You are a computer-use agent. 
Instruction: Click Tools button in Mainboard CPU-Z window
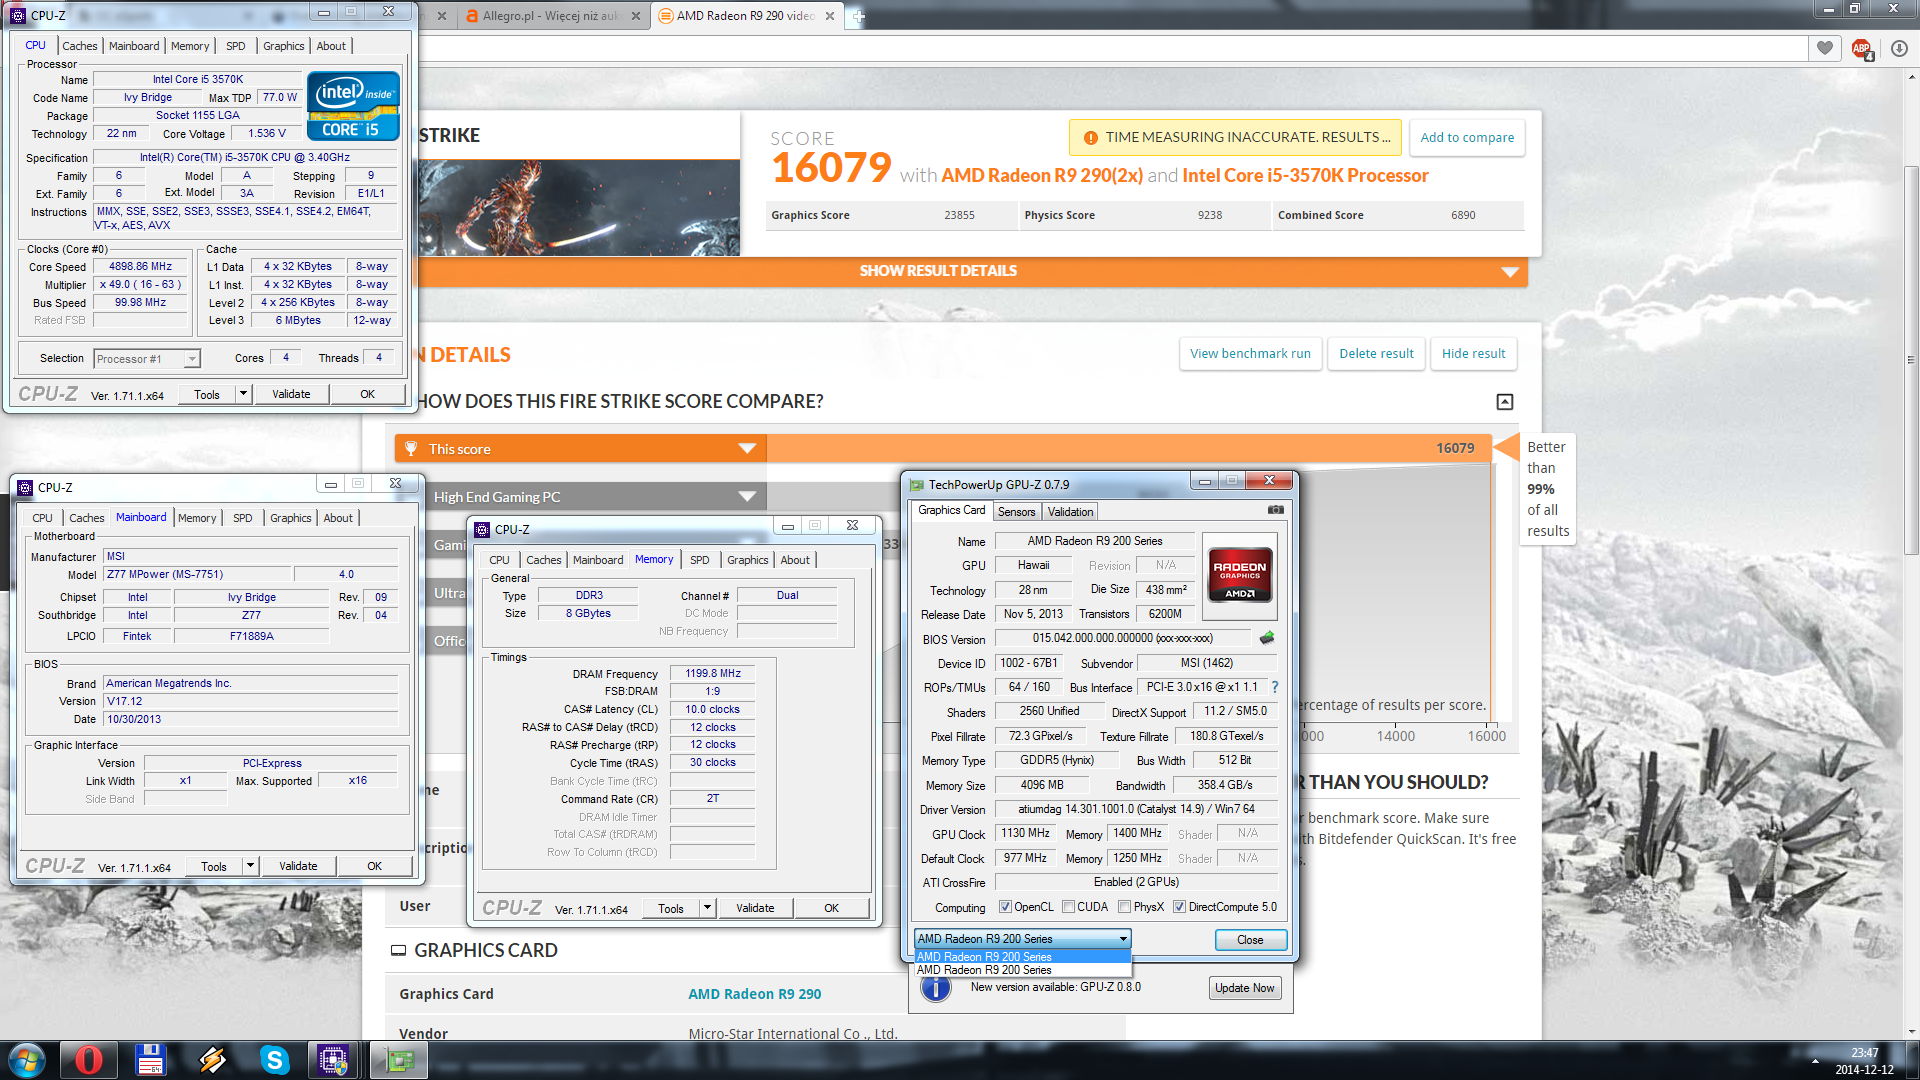(x=213, y=866)
